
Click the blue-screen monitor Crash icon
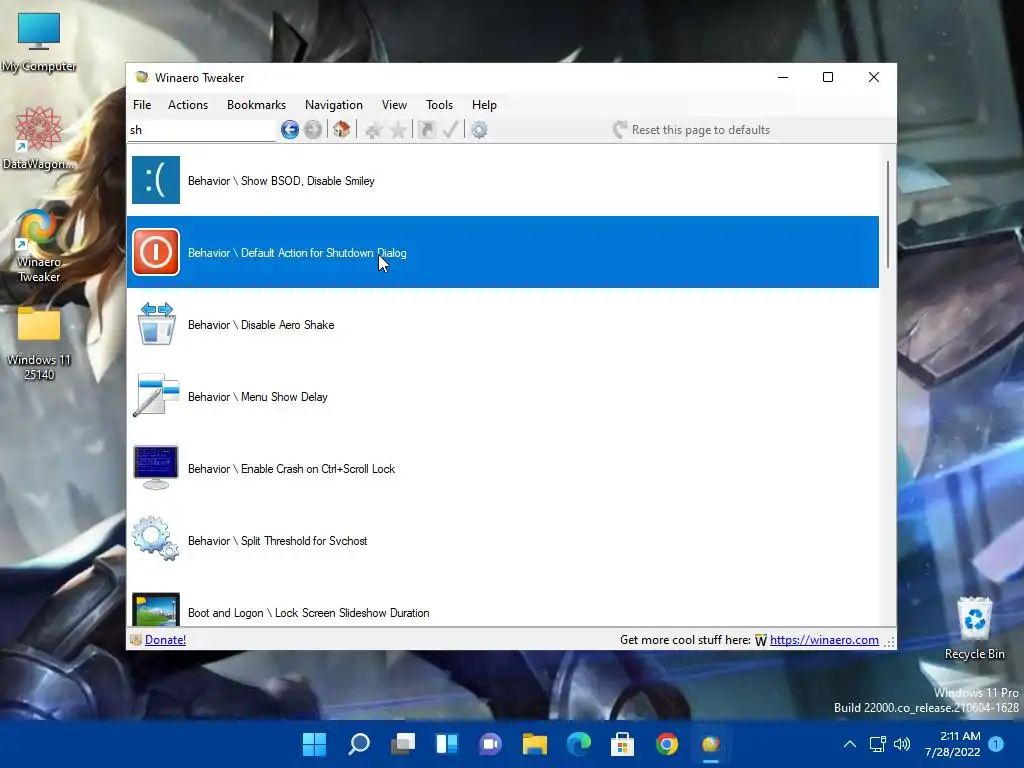[156, 468]
